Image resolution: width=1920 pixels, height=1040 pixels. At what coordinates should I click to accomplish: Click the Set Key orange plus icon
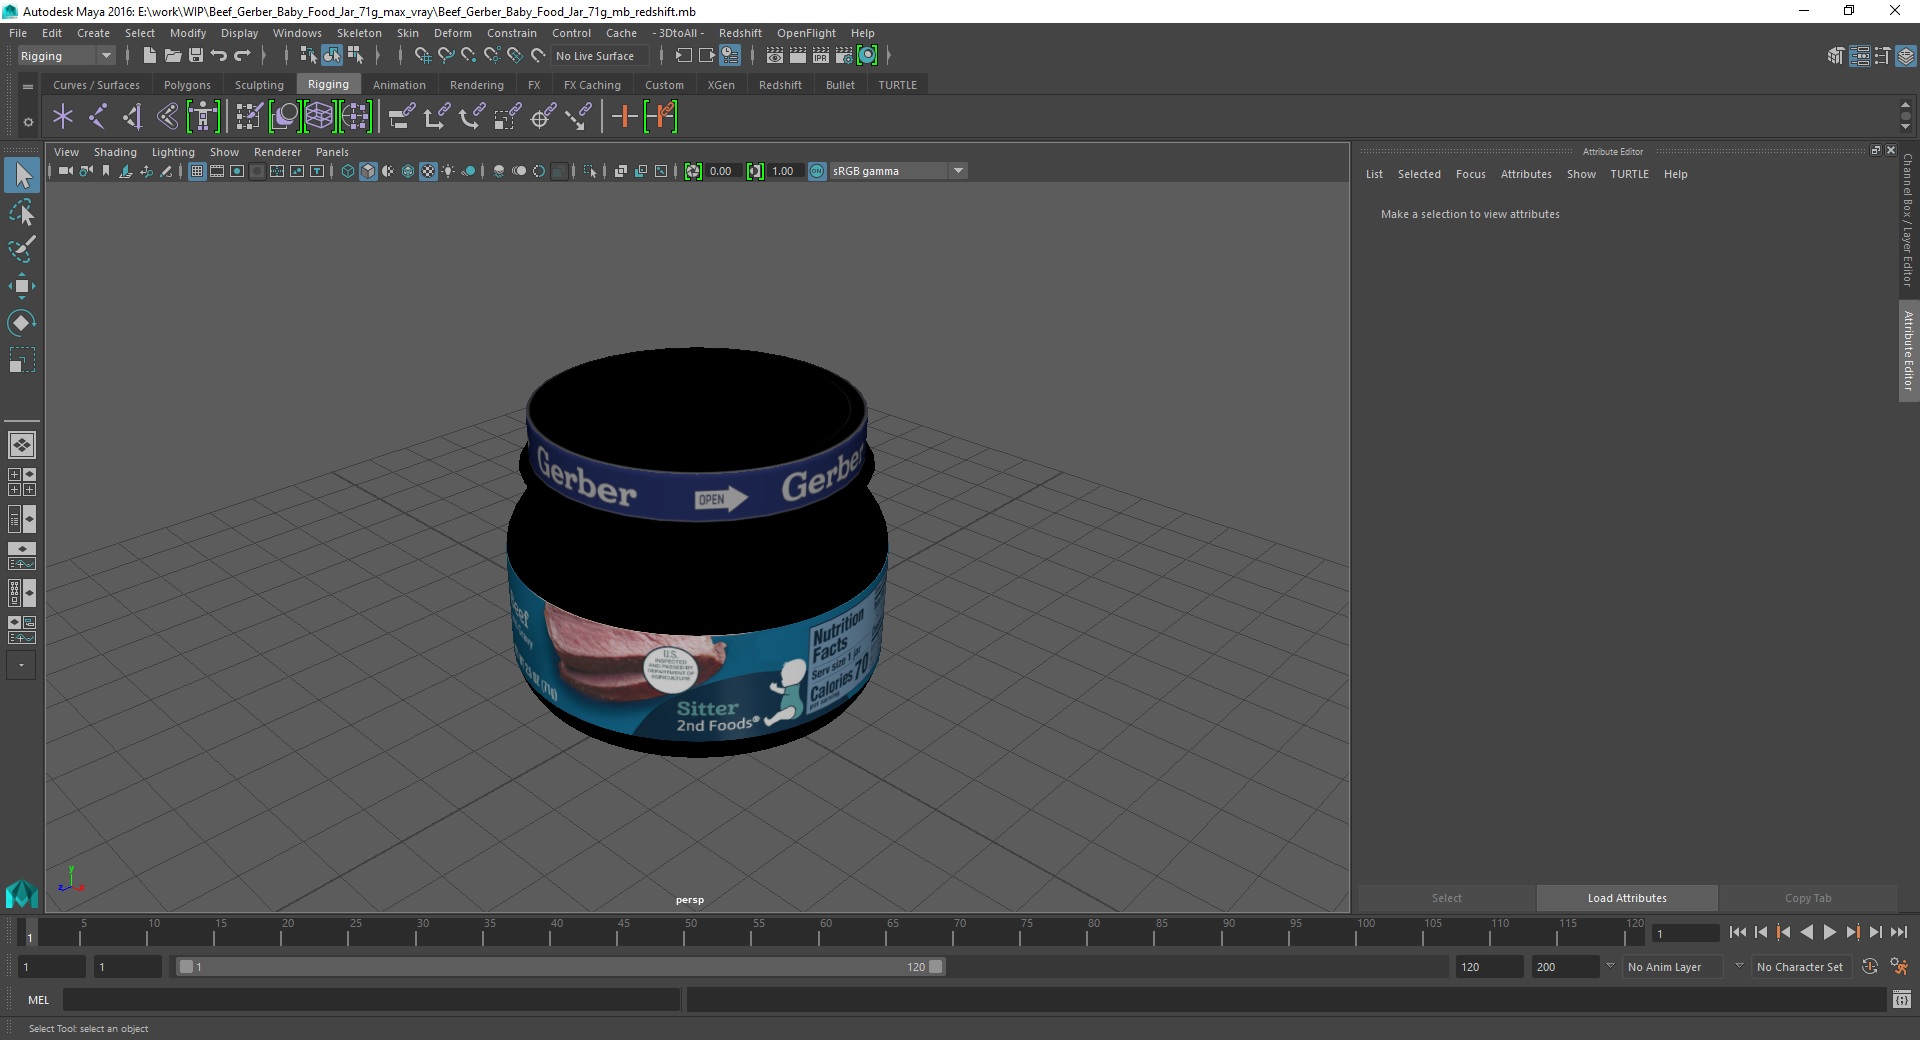(624, 117)
